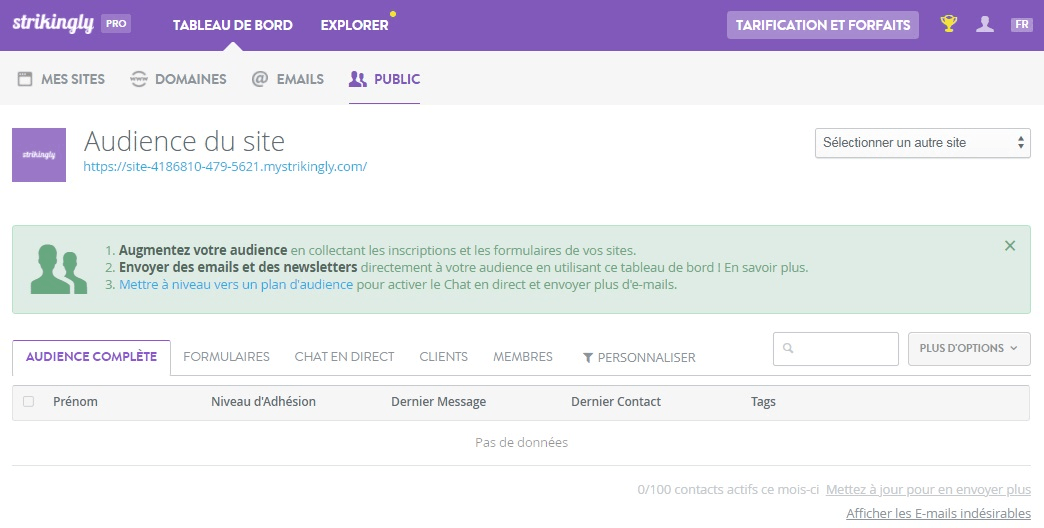The width and height of the screenshot is (1044, 528).
Task: Click the purple strikingly site thumbnail
Action: pos(39,155)
